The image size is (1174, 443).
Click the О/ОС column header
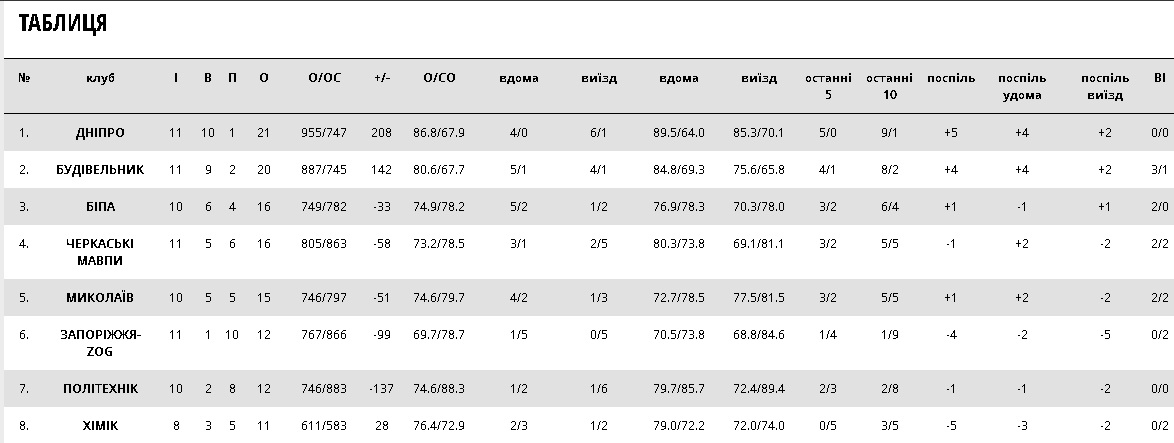click(324, 78)
